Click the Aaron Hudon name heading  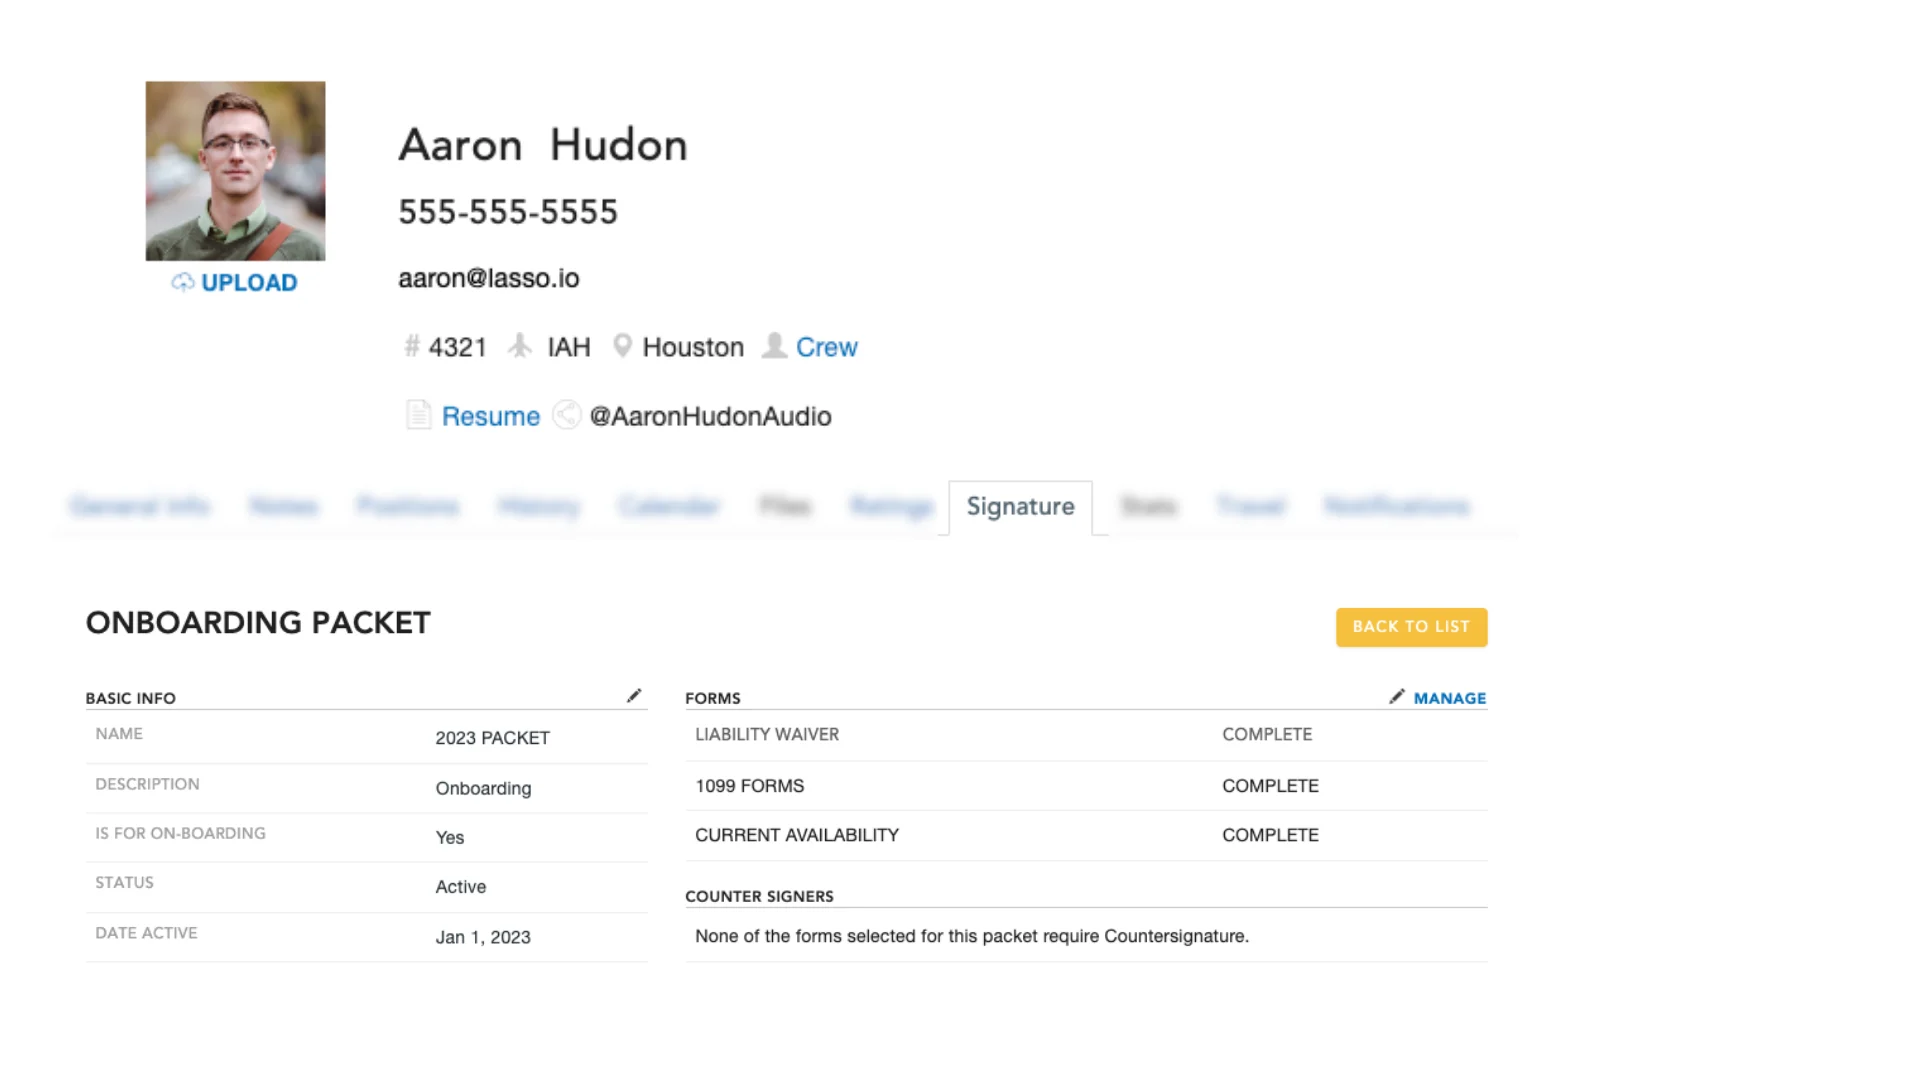(x=543, y=145)
